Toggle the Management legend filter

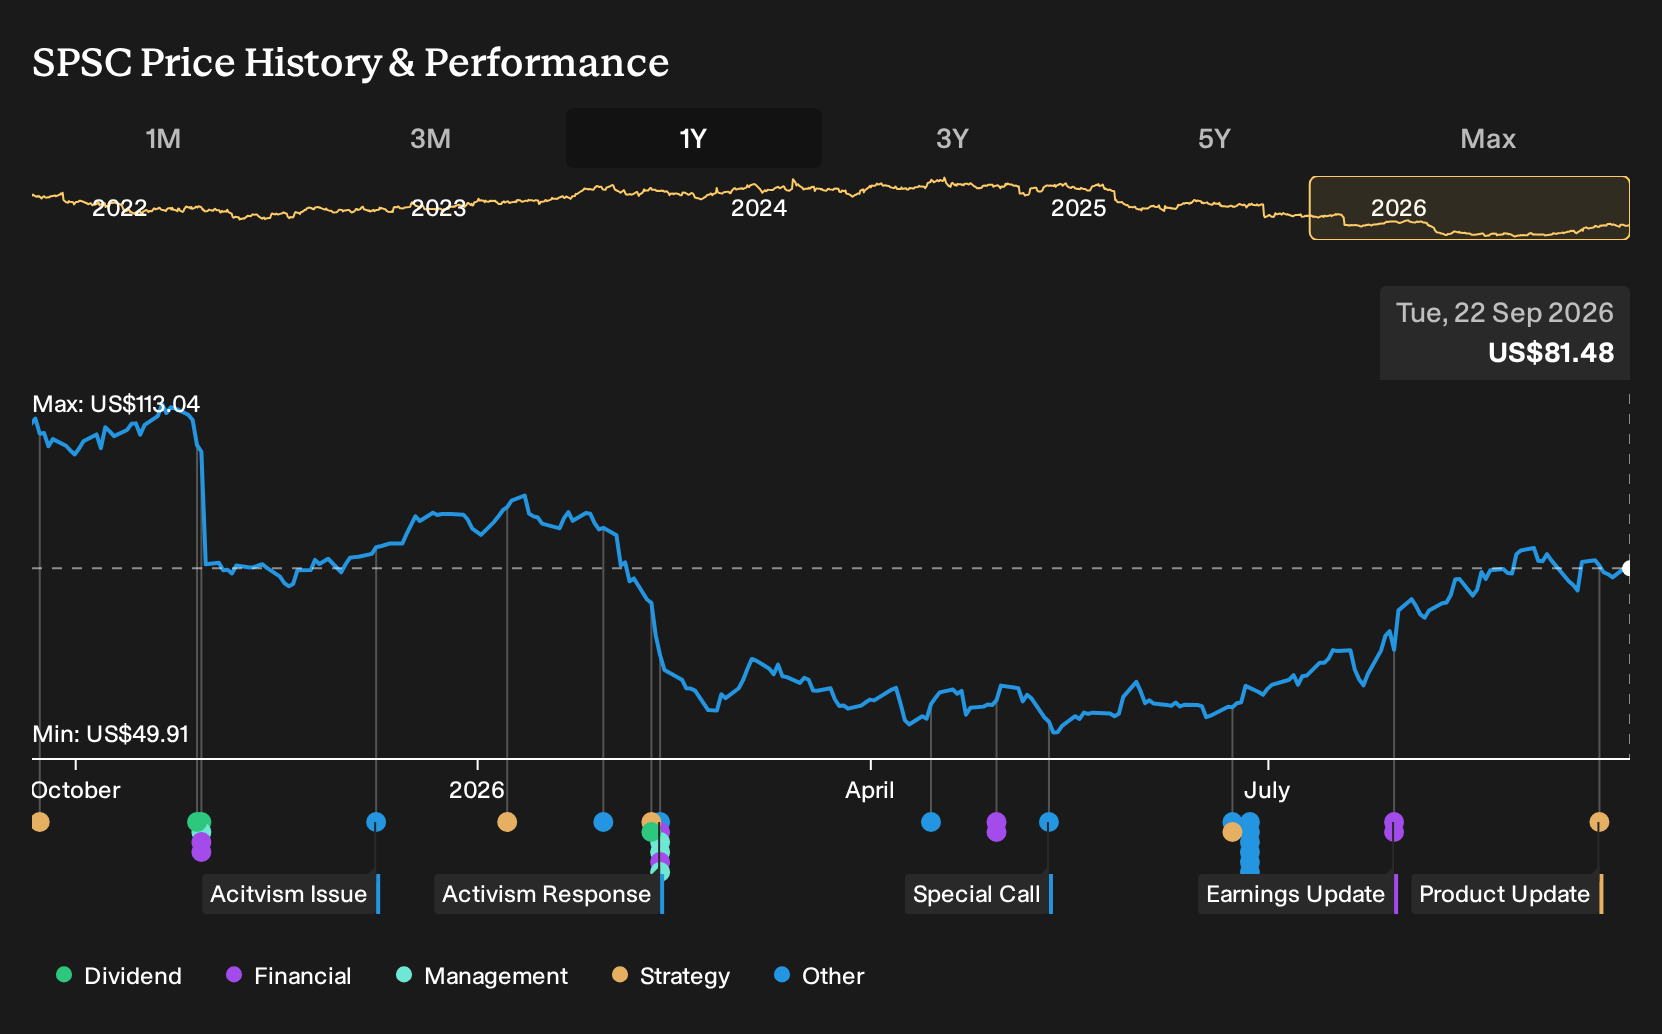(x=482, y=976)
